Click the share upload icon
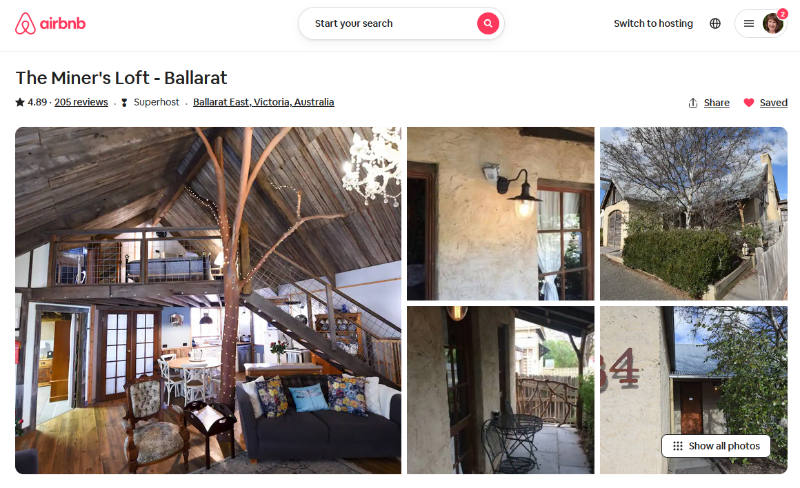800x488 pixels. pyautogui.click(x=693, y=103)
